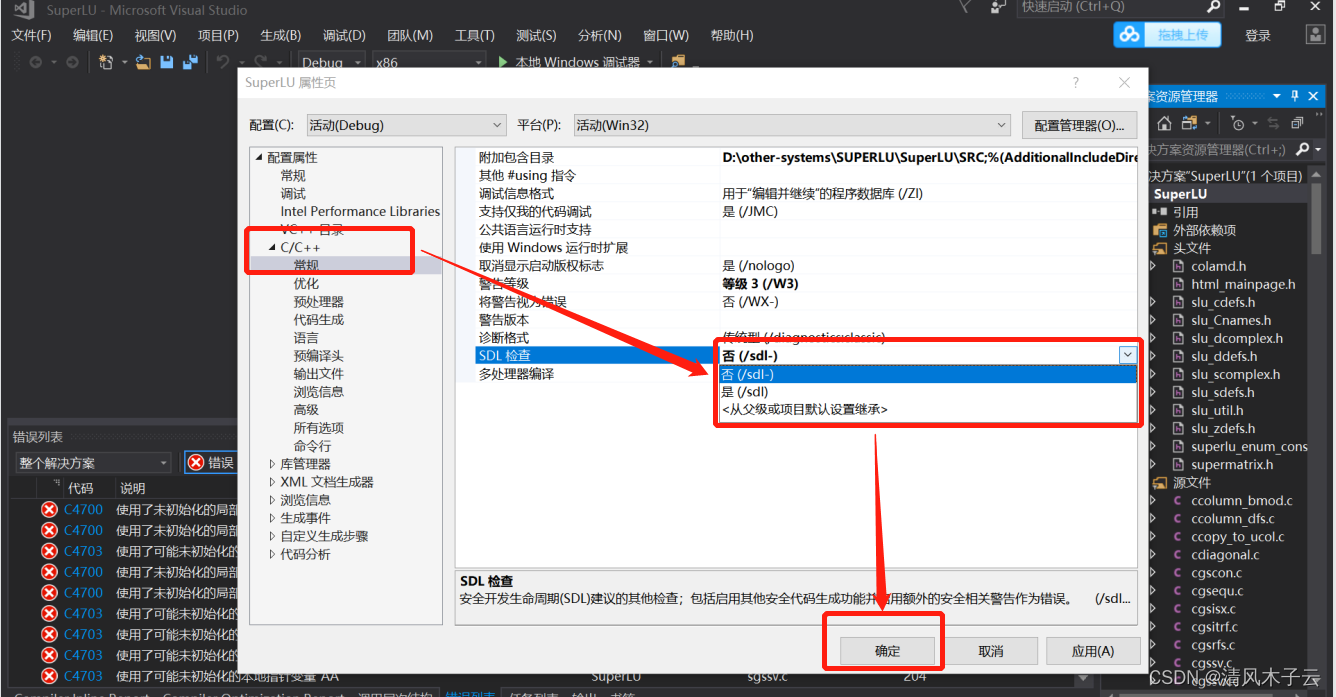Open the 工具(T) menu
Viewport: 1336px width, 697px height.
pos(474,35)
